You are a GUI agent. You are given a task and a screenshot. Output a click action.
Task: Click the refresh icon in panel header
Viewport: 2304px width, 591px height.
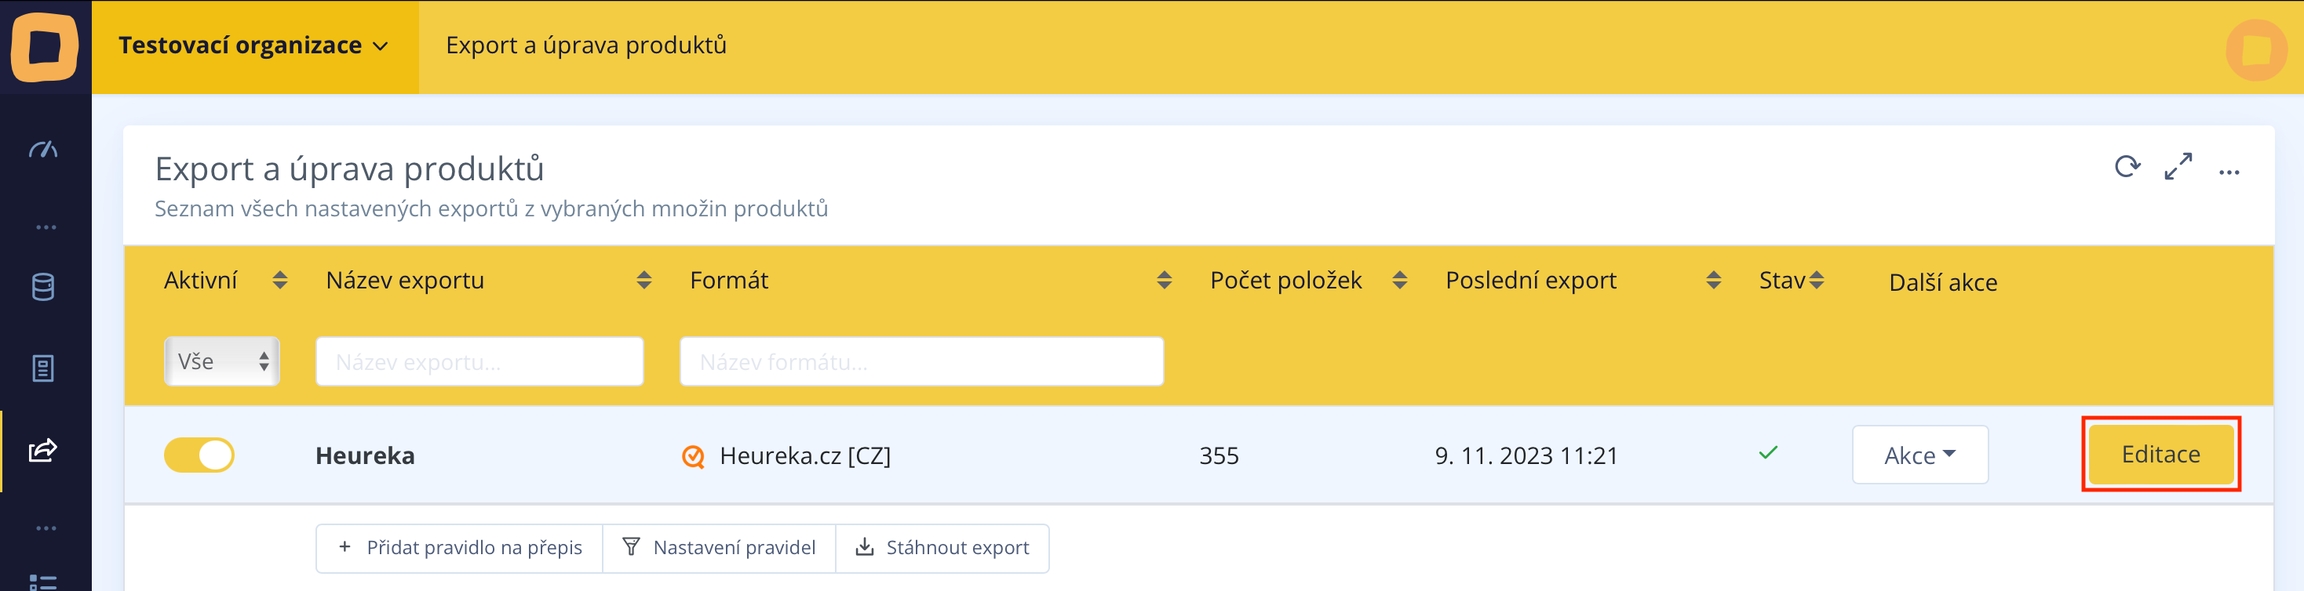pos(2127,168)
